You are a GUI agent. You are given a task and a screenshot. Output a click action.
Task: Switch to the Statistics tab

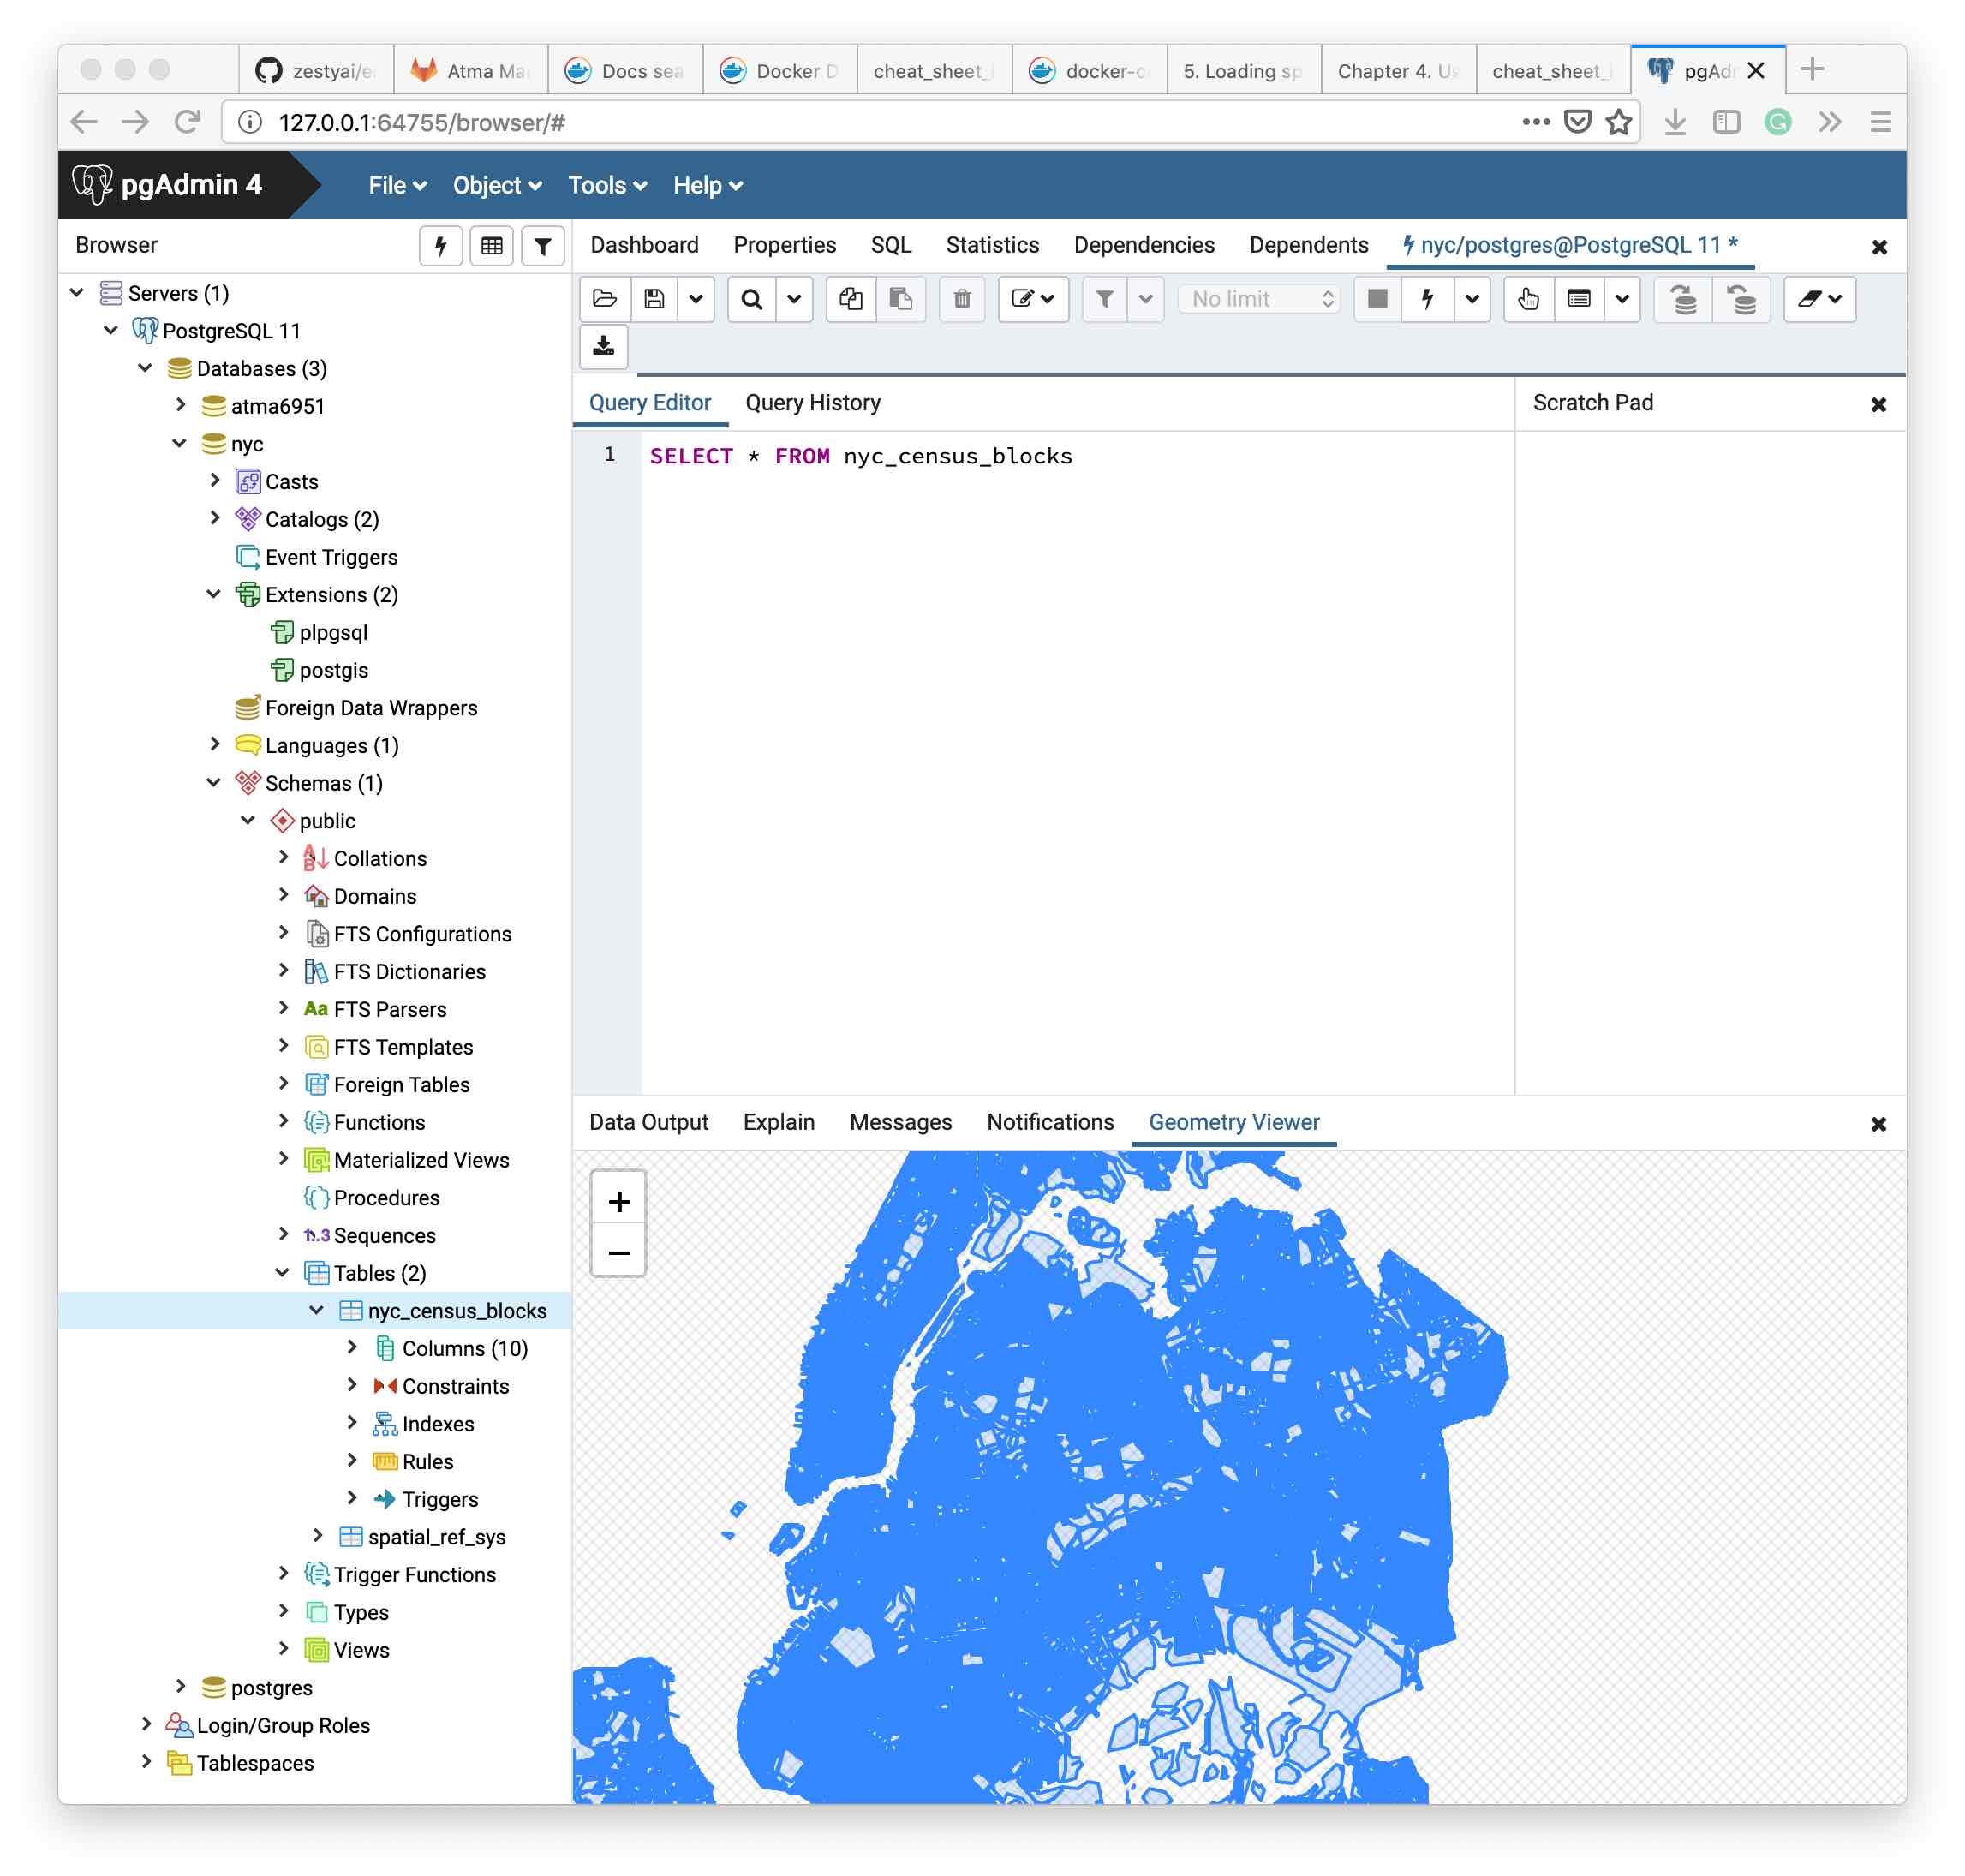pyautogui.click(x=992, y=245)
